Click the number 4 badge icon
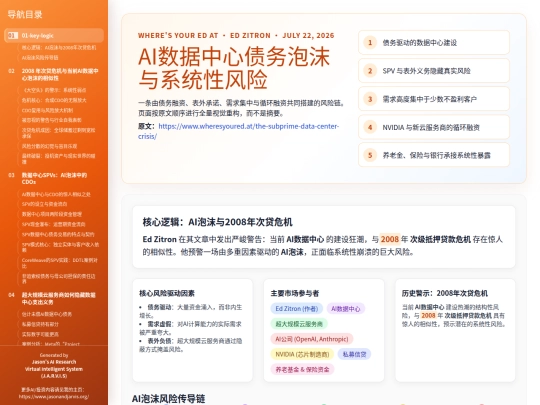 pos(370,127)
